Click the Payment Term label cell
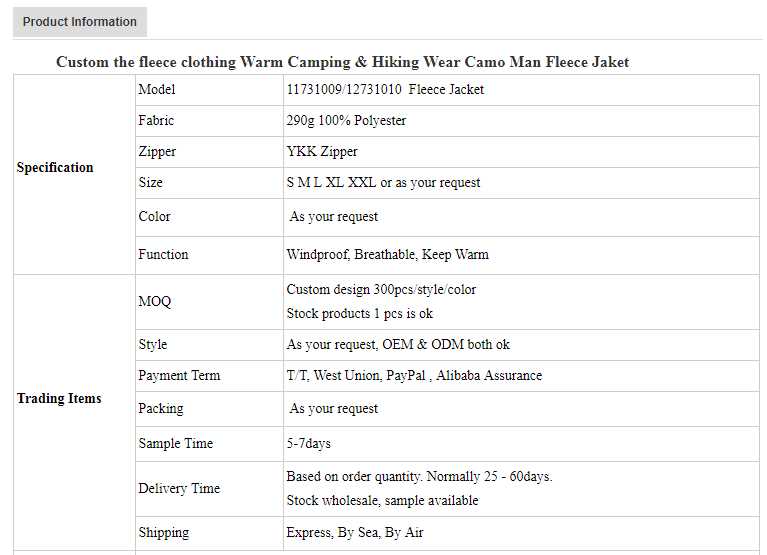 (179, 376)
